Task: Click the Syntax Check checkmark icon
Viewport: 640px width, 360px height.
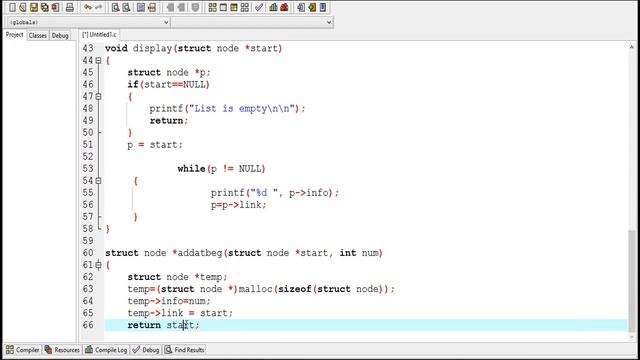Action: click(x=258, y=7)
